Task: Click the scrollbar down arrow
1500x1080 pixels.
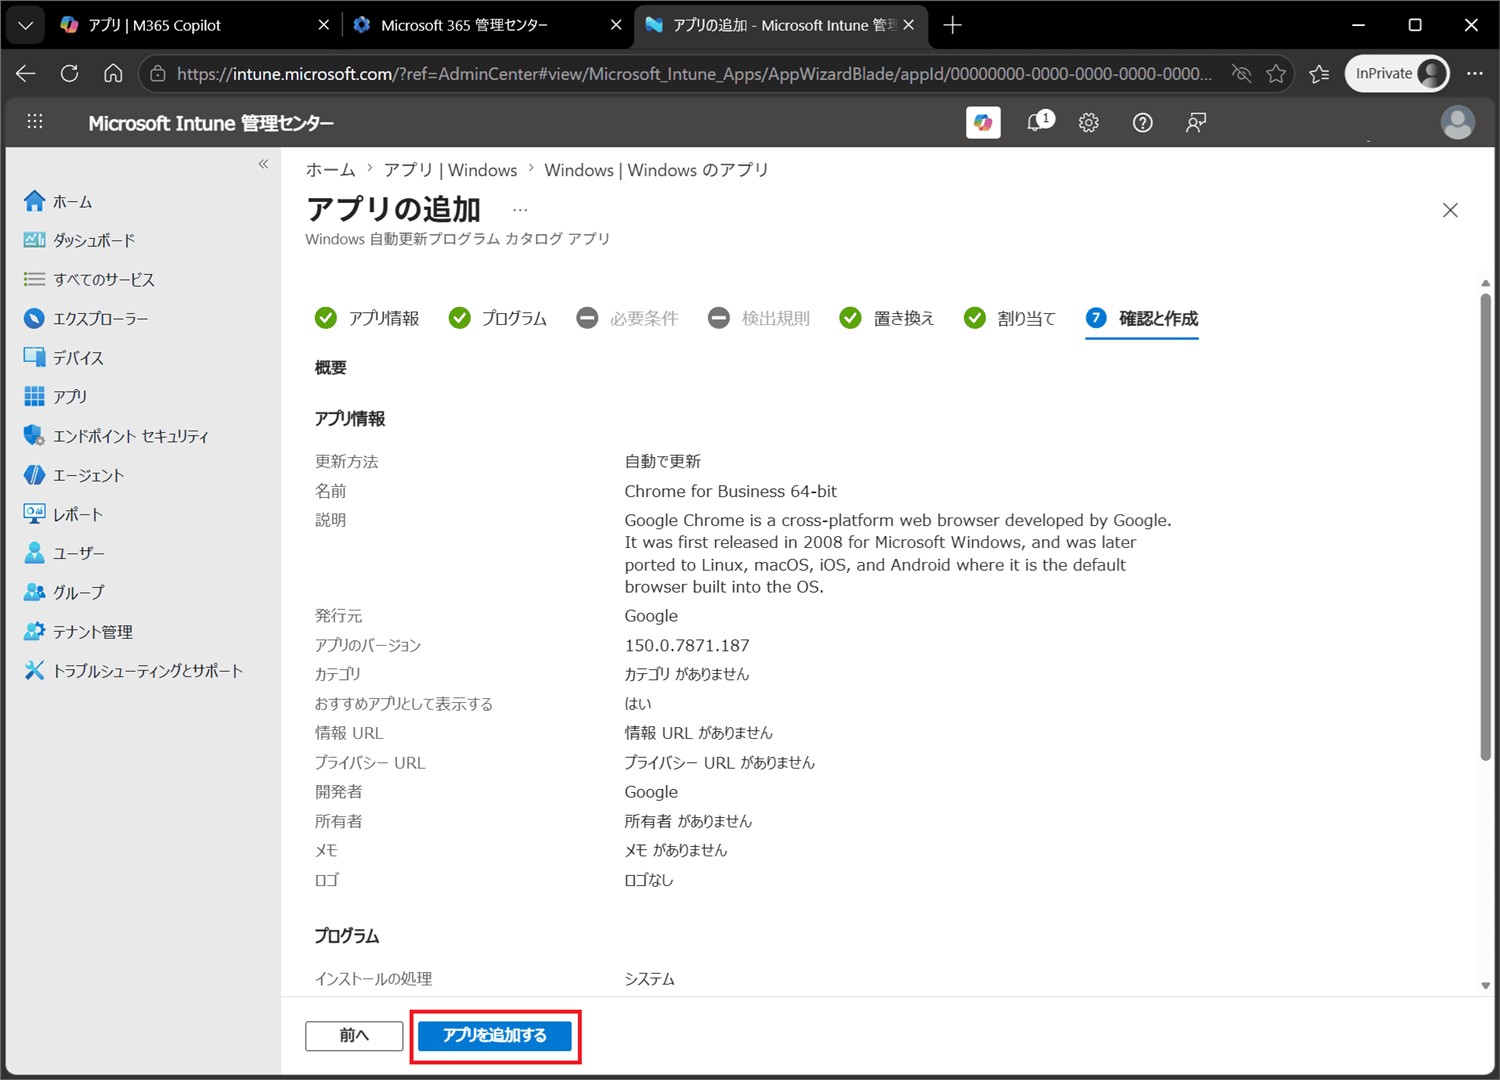Action: click(x=1485, y=985)
